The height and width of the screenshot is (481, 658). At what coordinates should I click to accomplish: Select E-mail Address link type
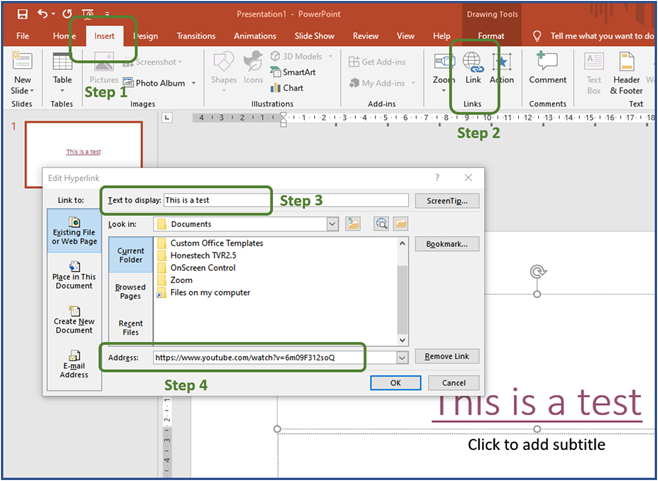tap(74, 364)
